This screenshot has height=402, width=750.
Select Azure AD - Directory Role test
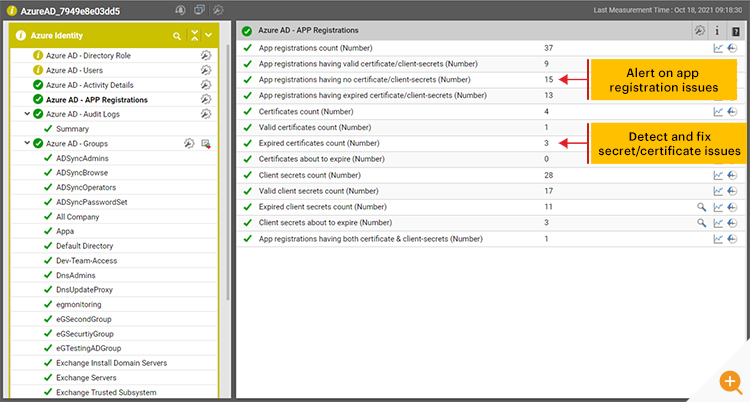coord(88,56)
